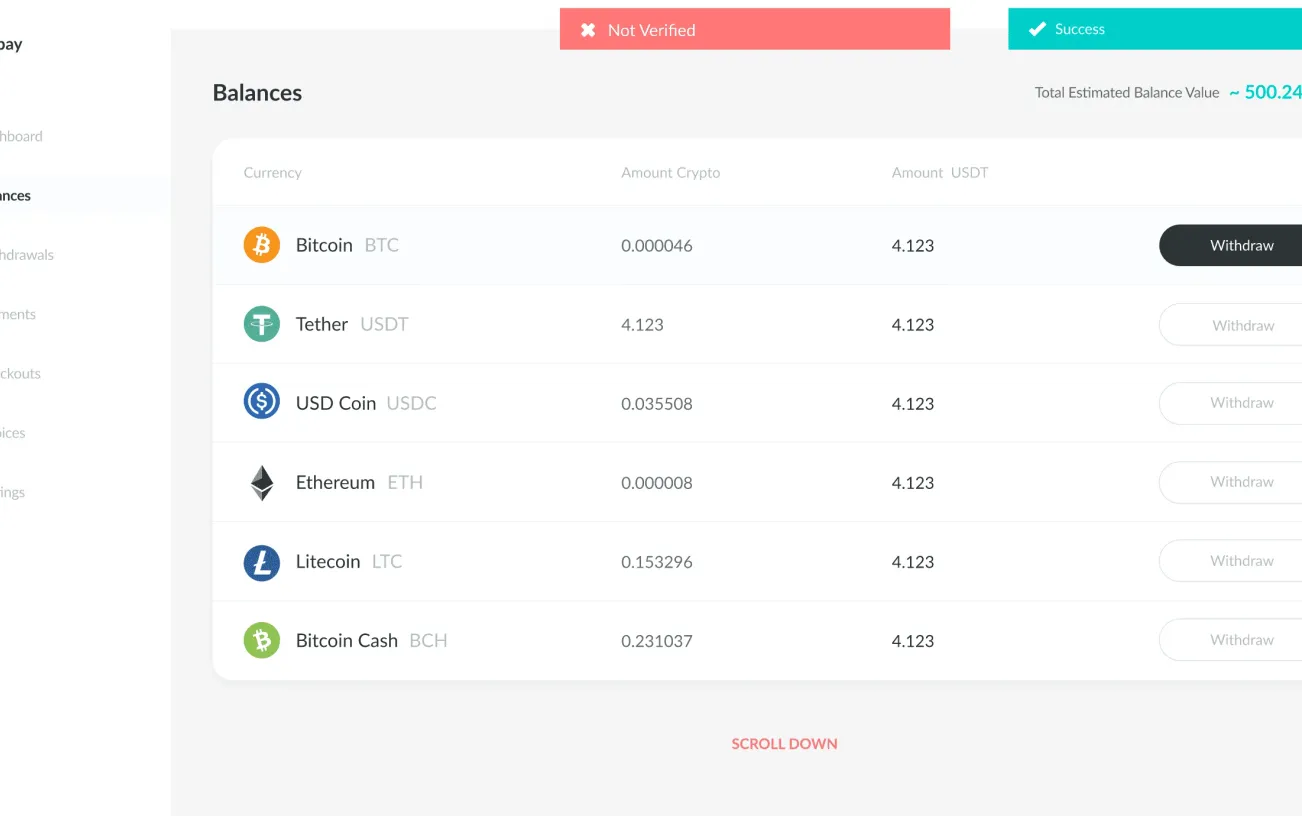Click the Amount USDT column header
This screenshot has width=1302, height=816.
point(940,173)
